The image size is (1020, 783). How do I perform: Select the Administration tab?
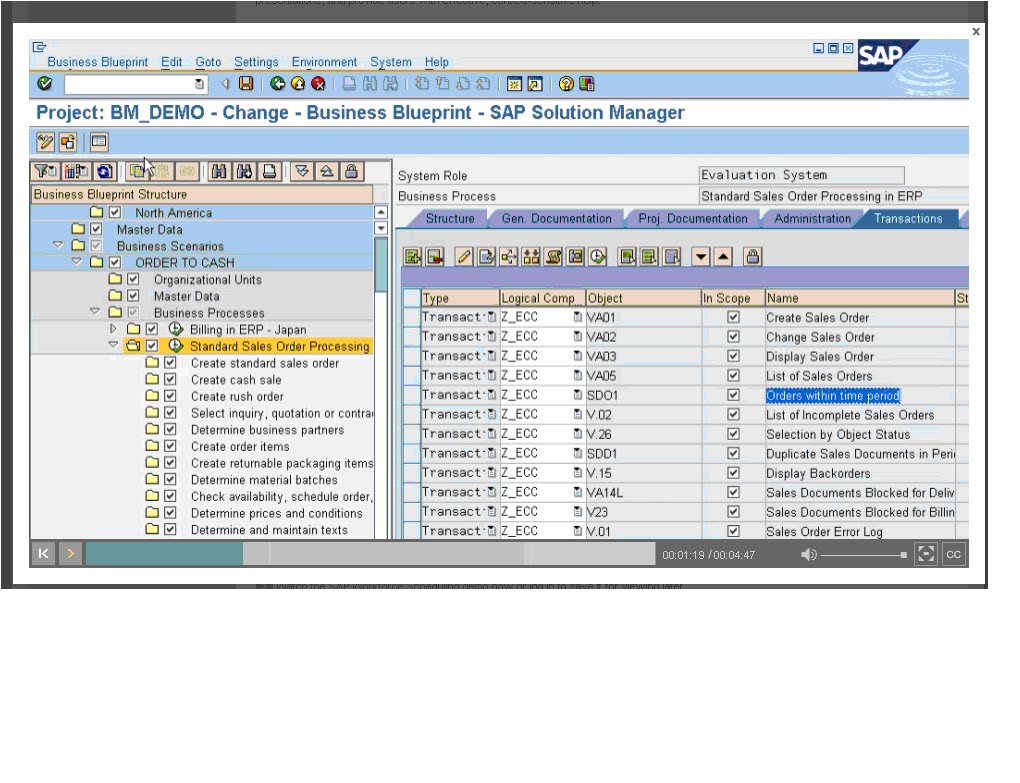(811, 218)
